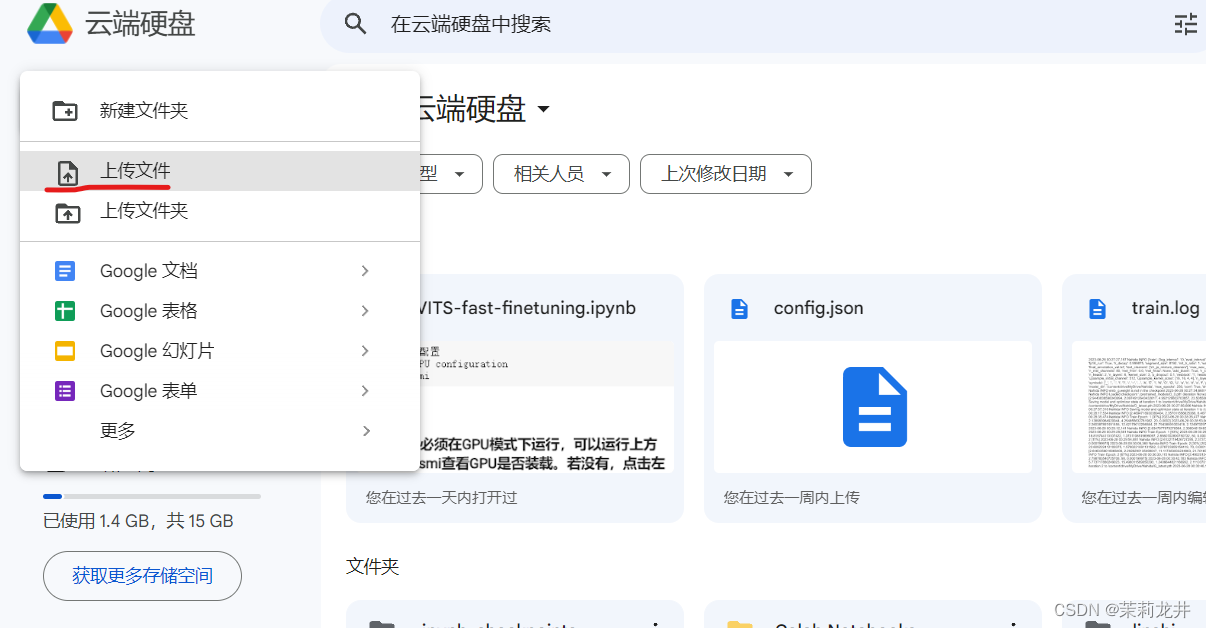Click the train.log file name
1206x628 pixels.
coord(1165,308)
